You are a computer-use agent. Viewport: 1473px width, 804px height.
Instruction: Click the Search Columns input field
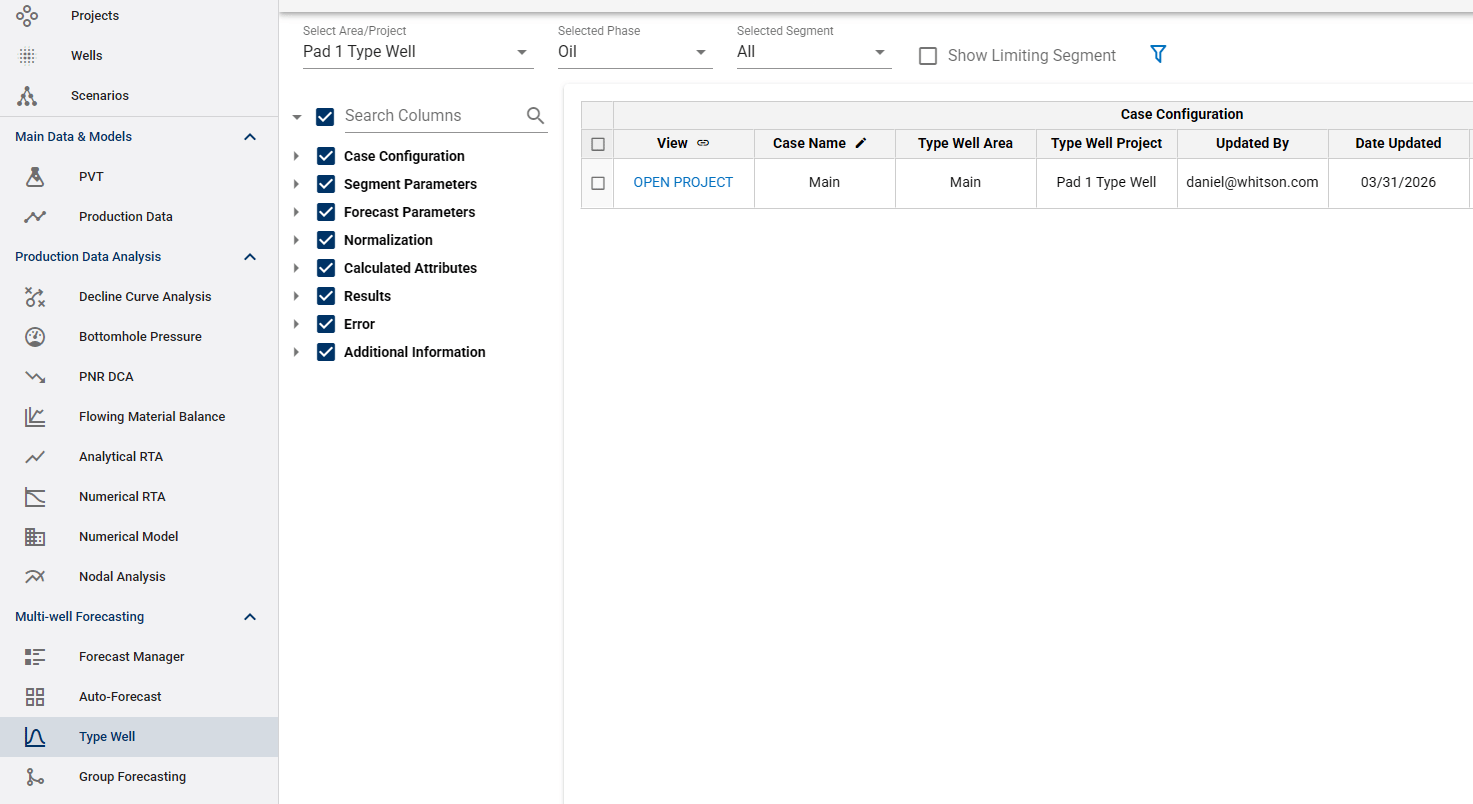(x=430, y=116)
